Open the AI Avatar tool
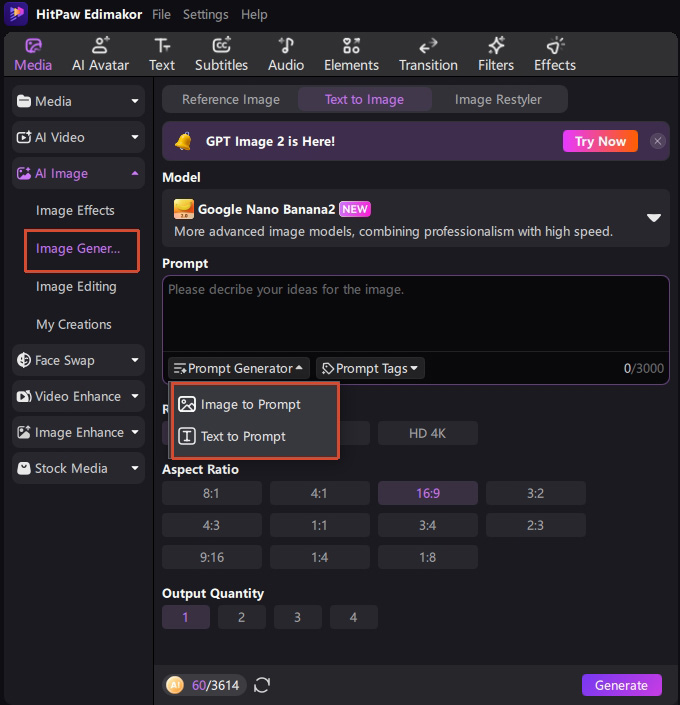This screenshot has height=705, width=680. pos(100,55)
